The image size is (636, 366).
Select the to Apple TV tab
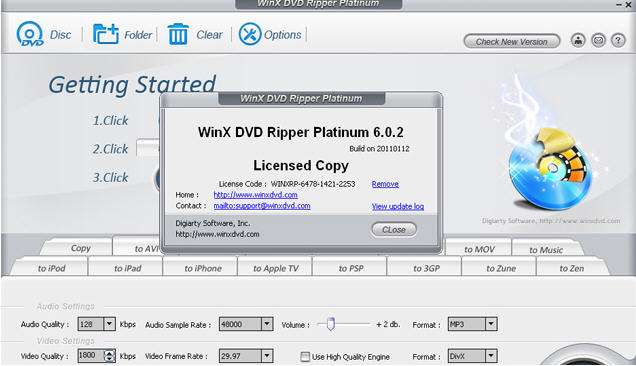point(275,268)
